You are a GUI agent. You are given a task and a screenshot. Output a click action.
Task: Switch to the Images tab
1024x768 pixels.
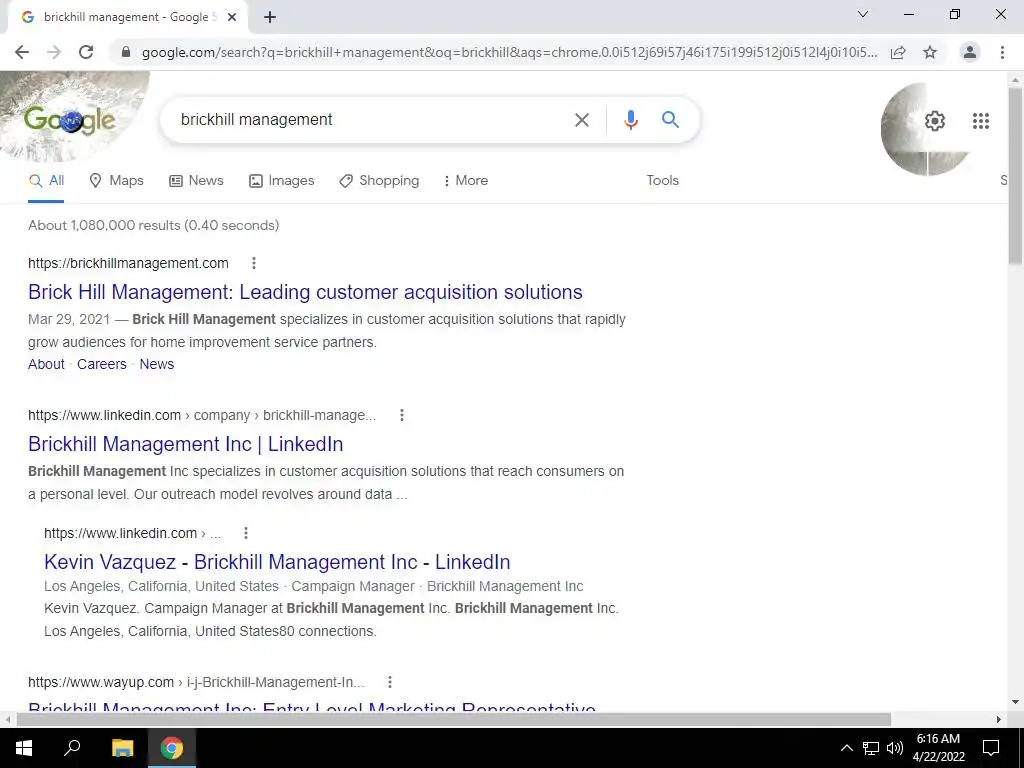pos(281,181)
